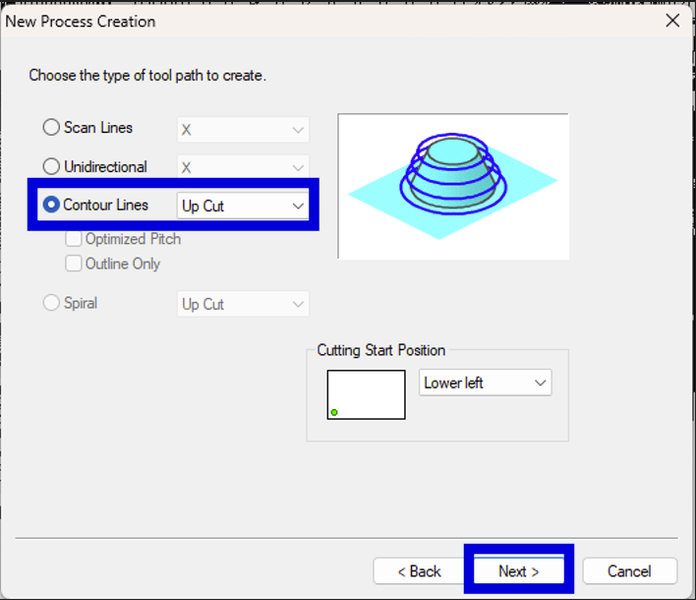Enable the Optimized Pitch checkbox

[73, 239]
